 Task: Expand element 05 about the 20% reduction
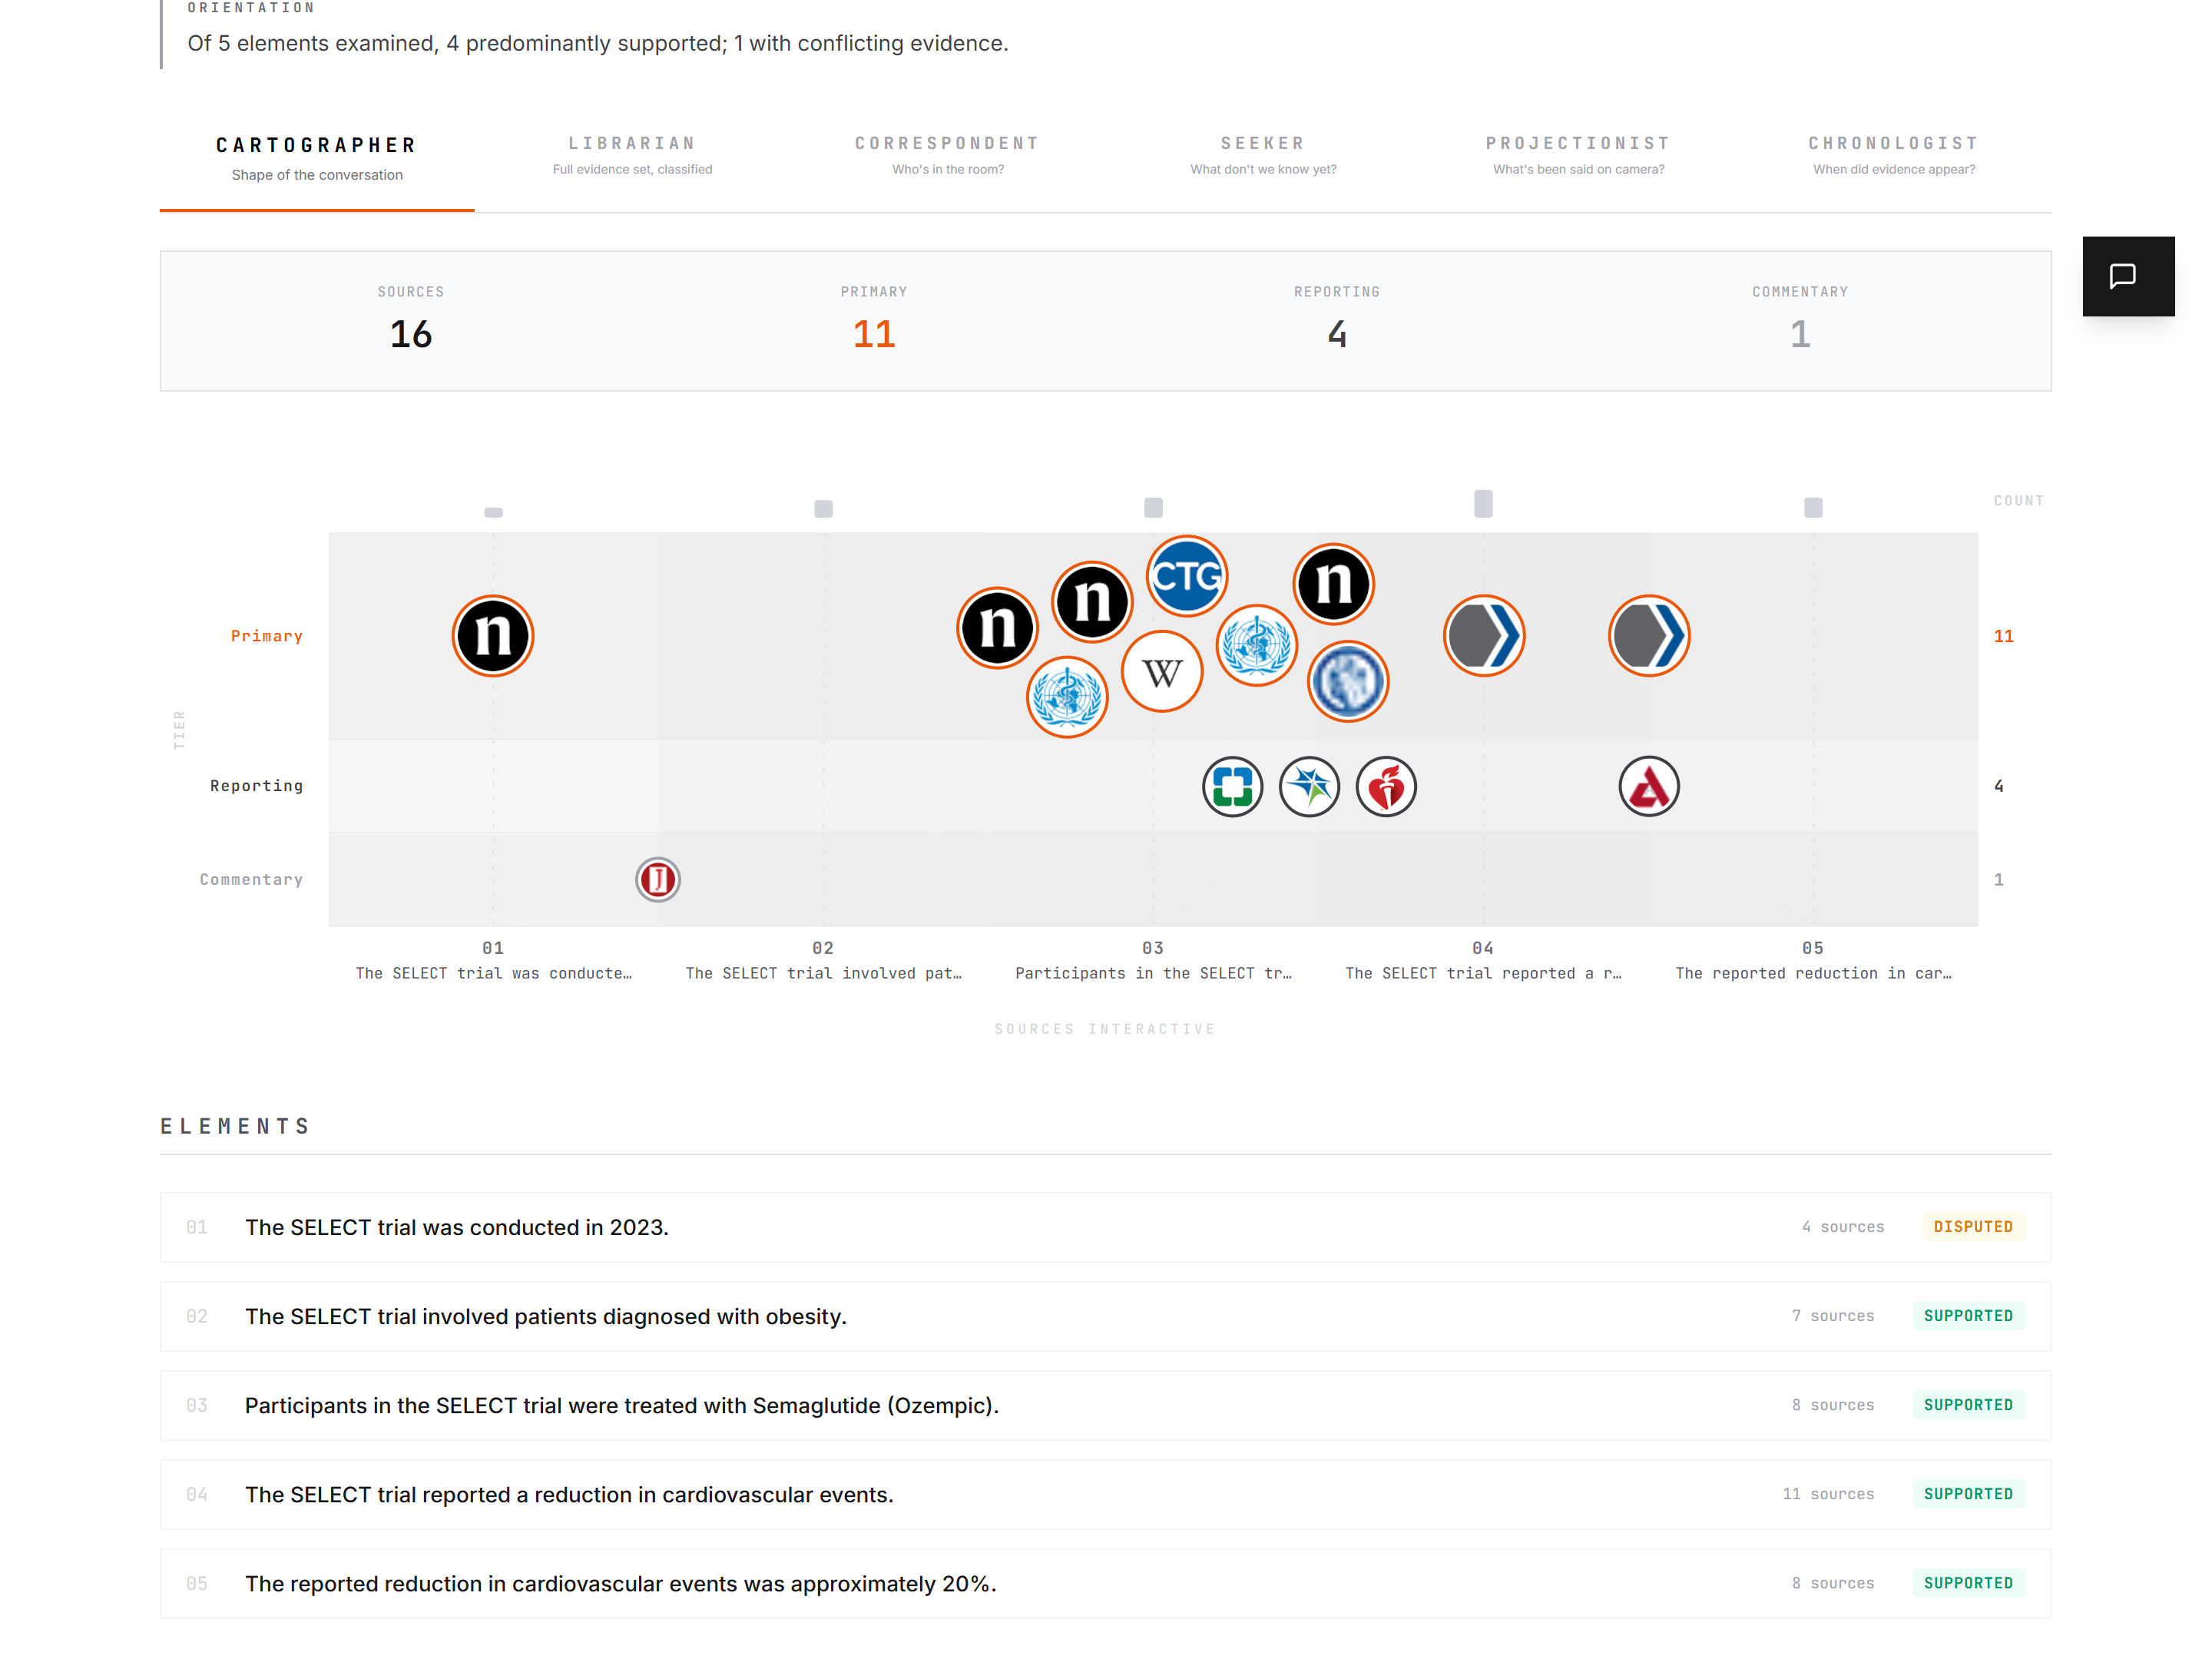[1106, 1583]
